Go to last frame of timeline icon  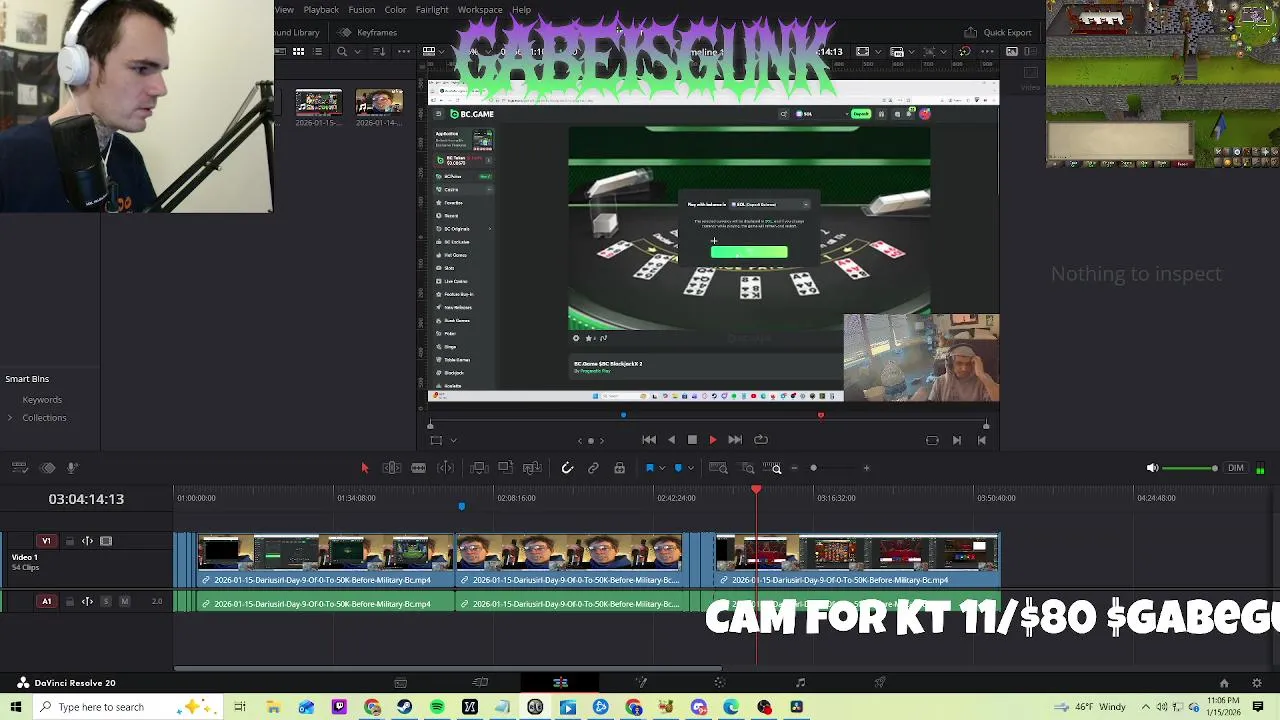click(x=982, y=440)
